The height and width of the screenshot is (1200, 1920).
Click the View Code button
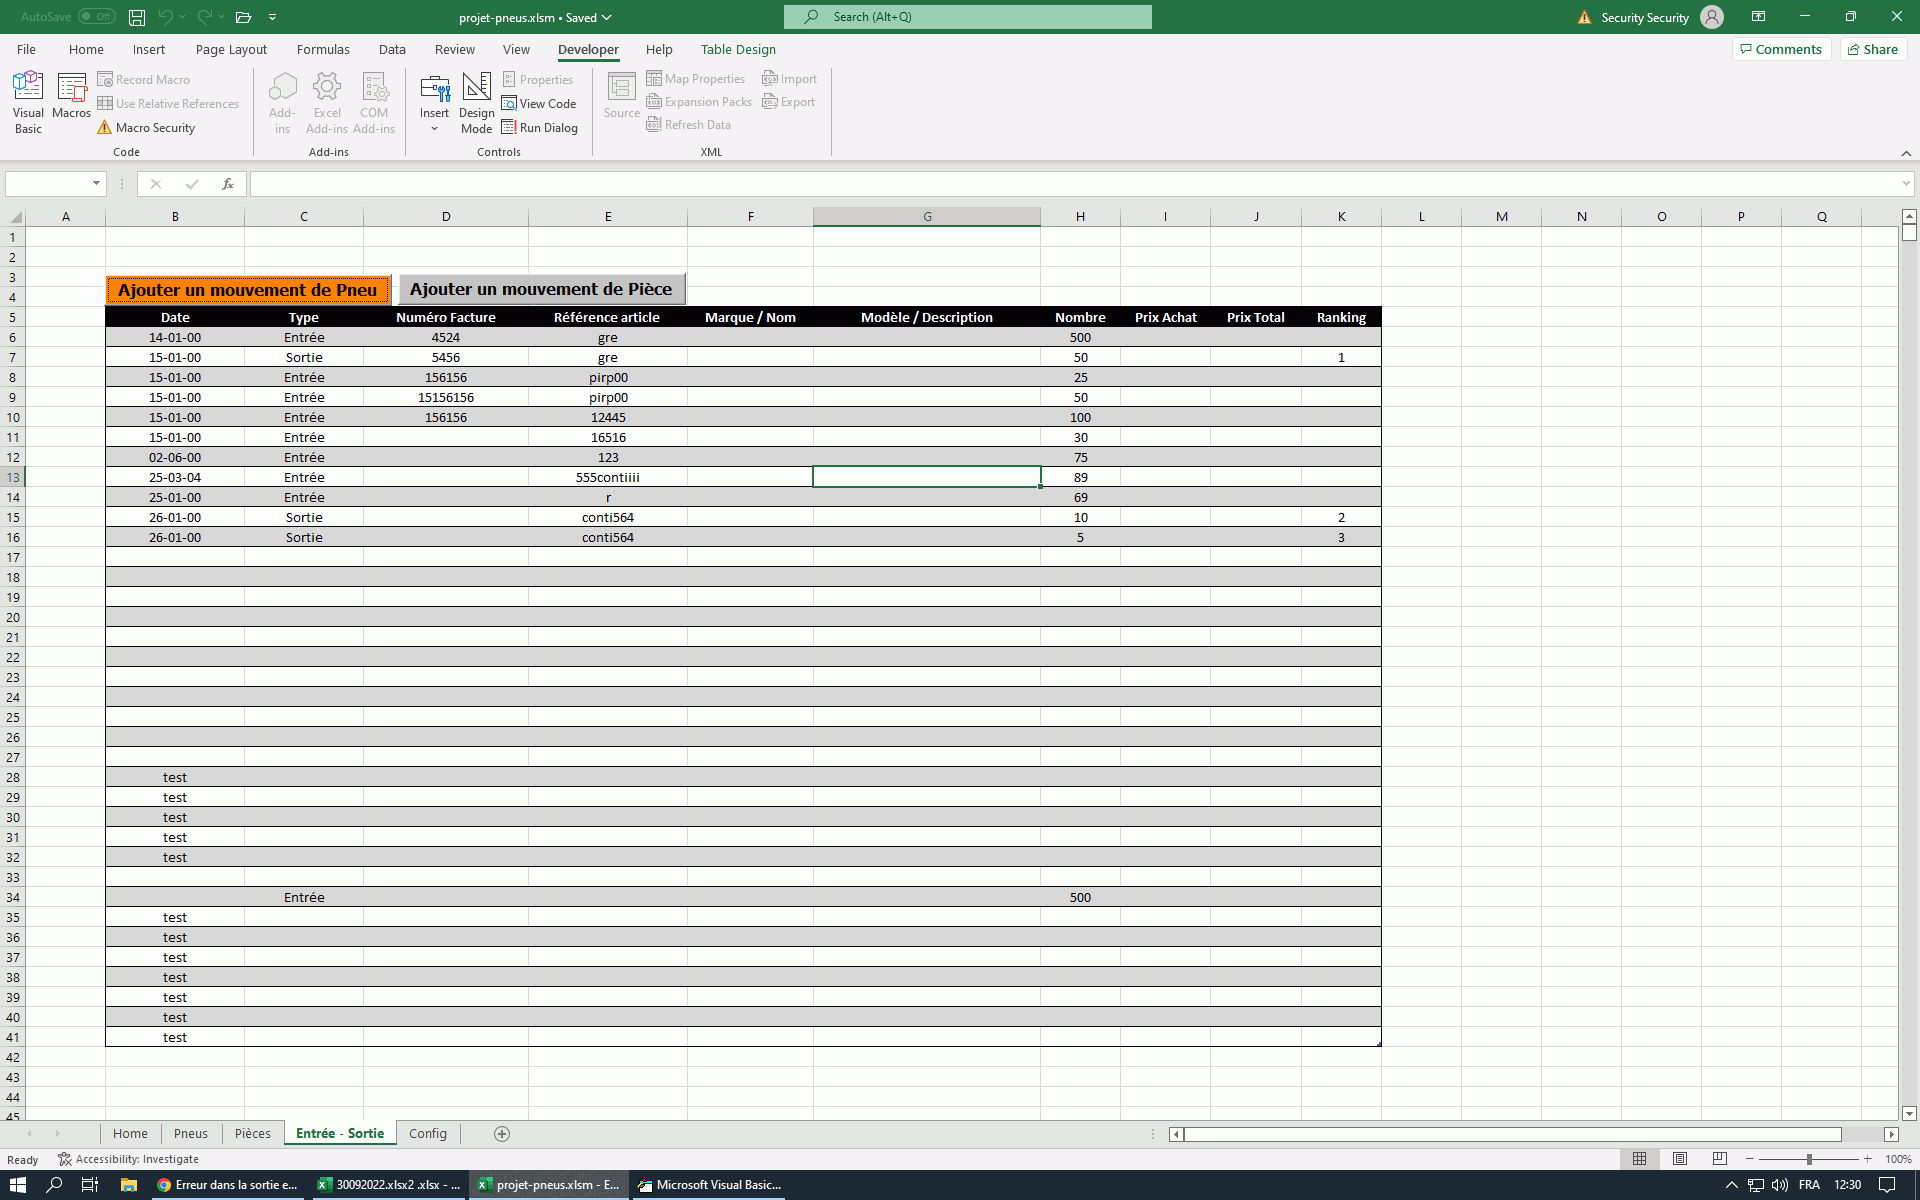(539, 103)
